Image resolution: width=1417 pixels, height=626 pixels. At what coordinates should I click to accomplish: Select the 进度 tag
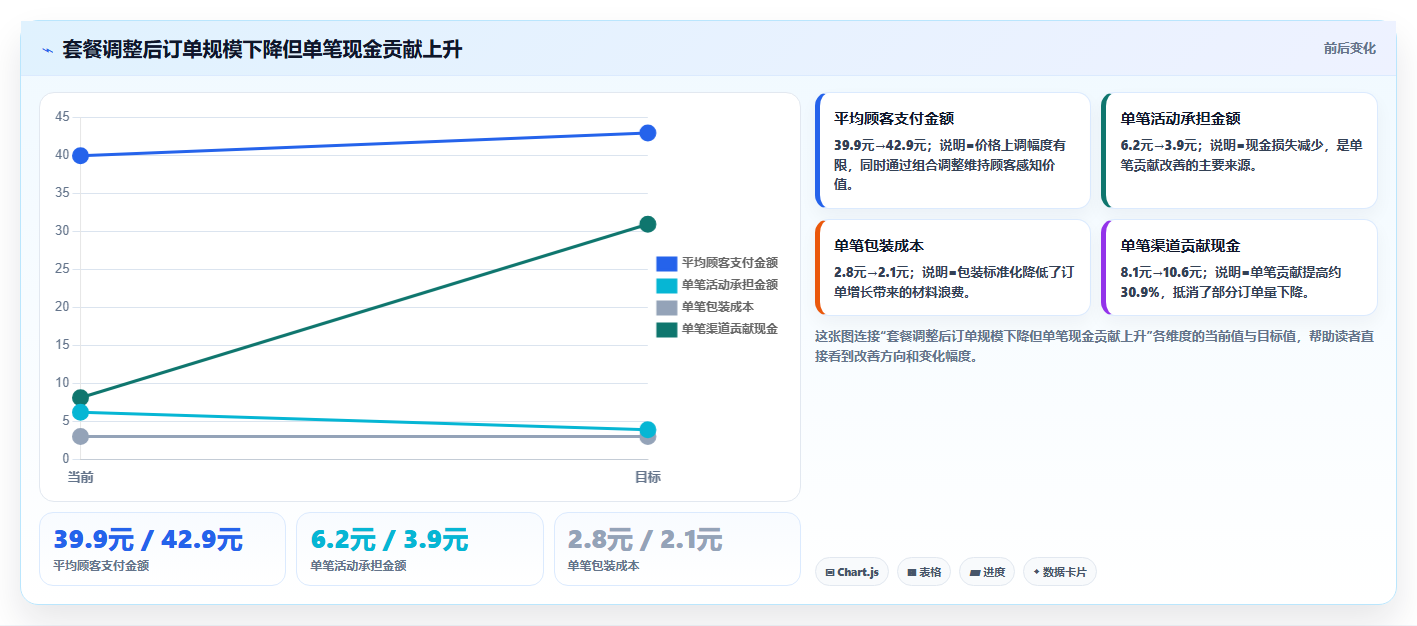(x=987, y=572)
